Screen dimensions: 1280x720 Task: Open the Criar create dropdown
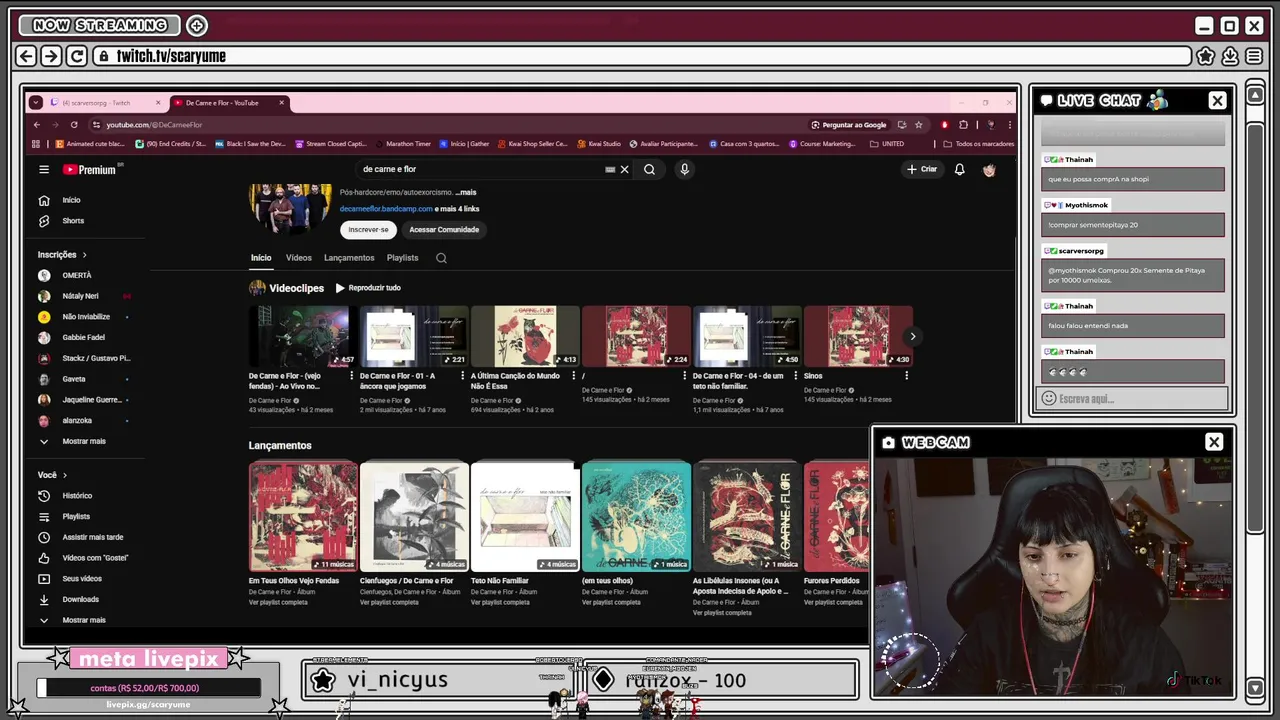pyautogui.click(x=922, y=170)
